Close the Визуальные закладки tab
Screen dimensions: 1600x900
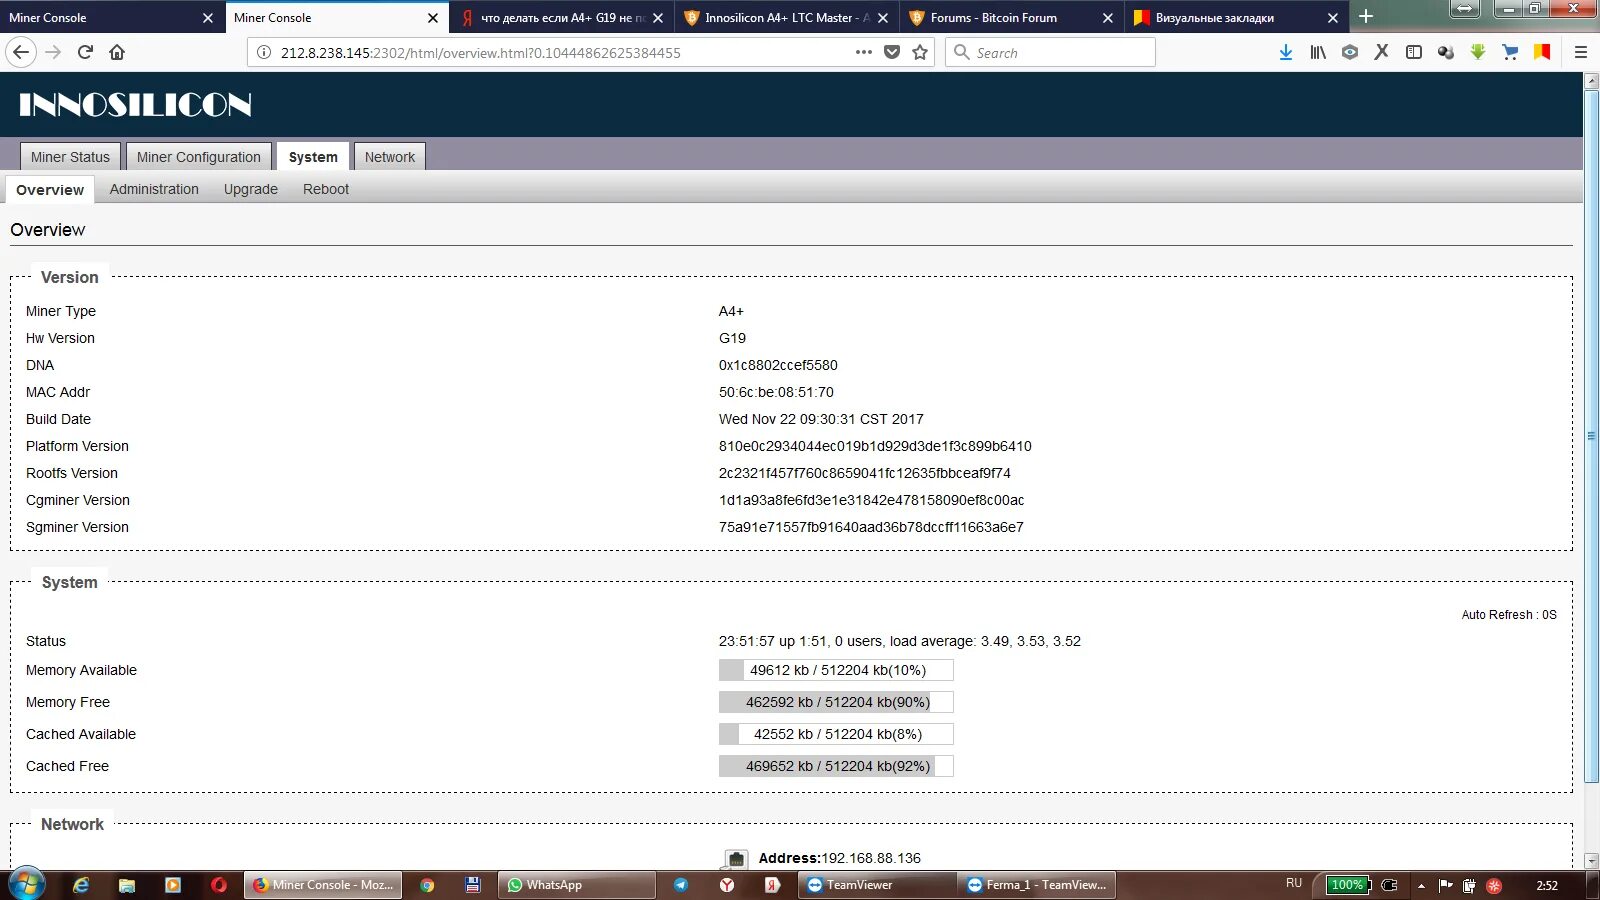tap(1333, 18)
